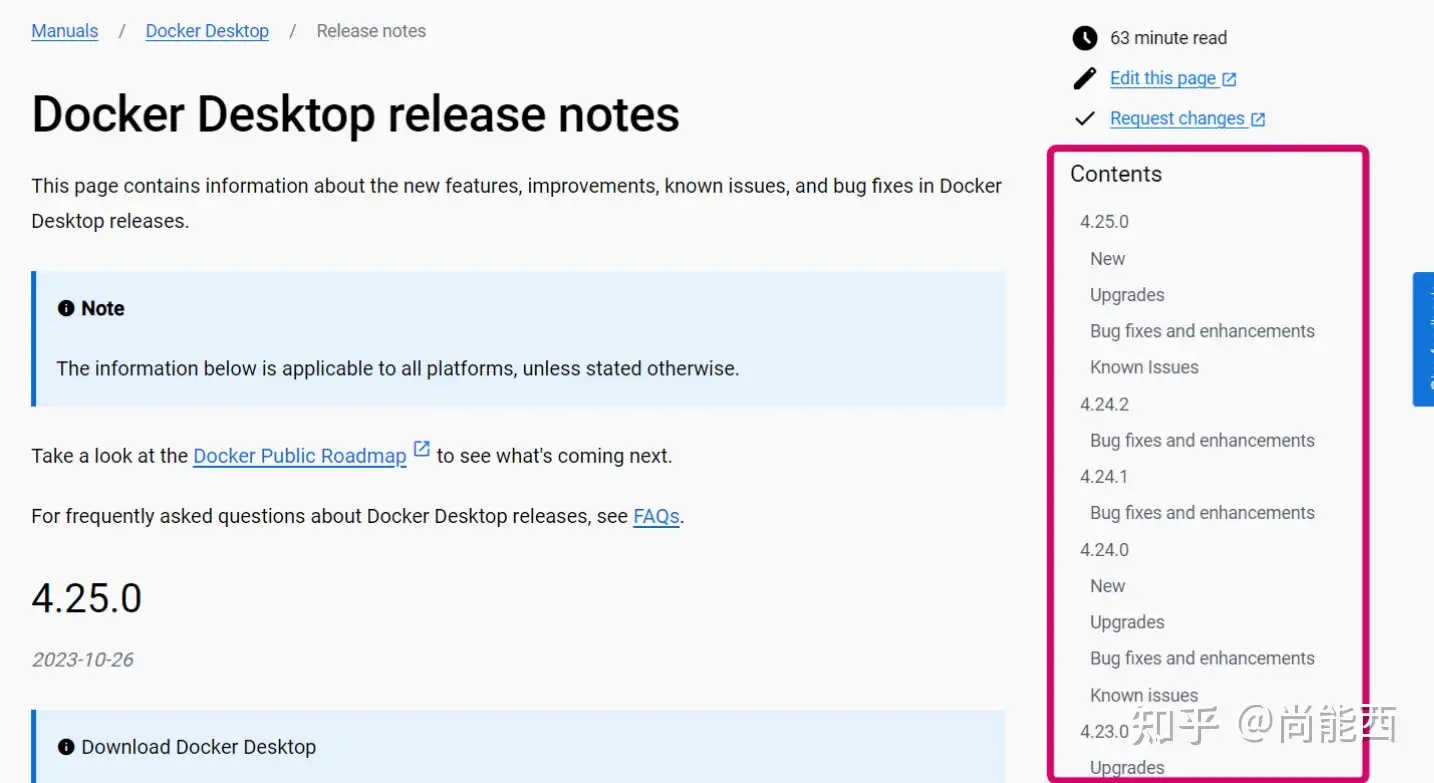Click the info icon in the Note box
The width and height of the screenshot is (1434, 783).
click(66, 308)
